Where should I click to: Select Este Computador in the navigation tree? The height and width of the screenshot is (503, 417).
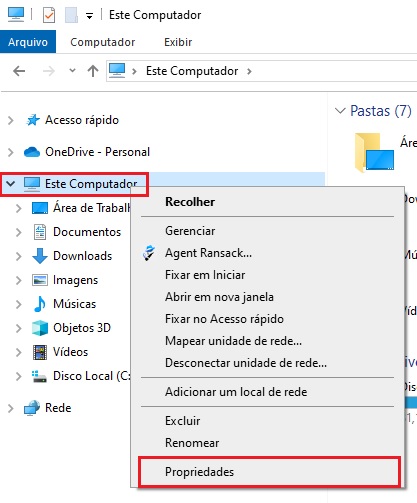(x=91, y=184)
